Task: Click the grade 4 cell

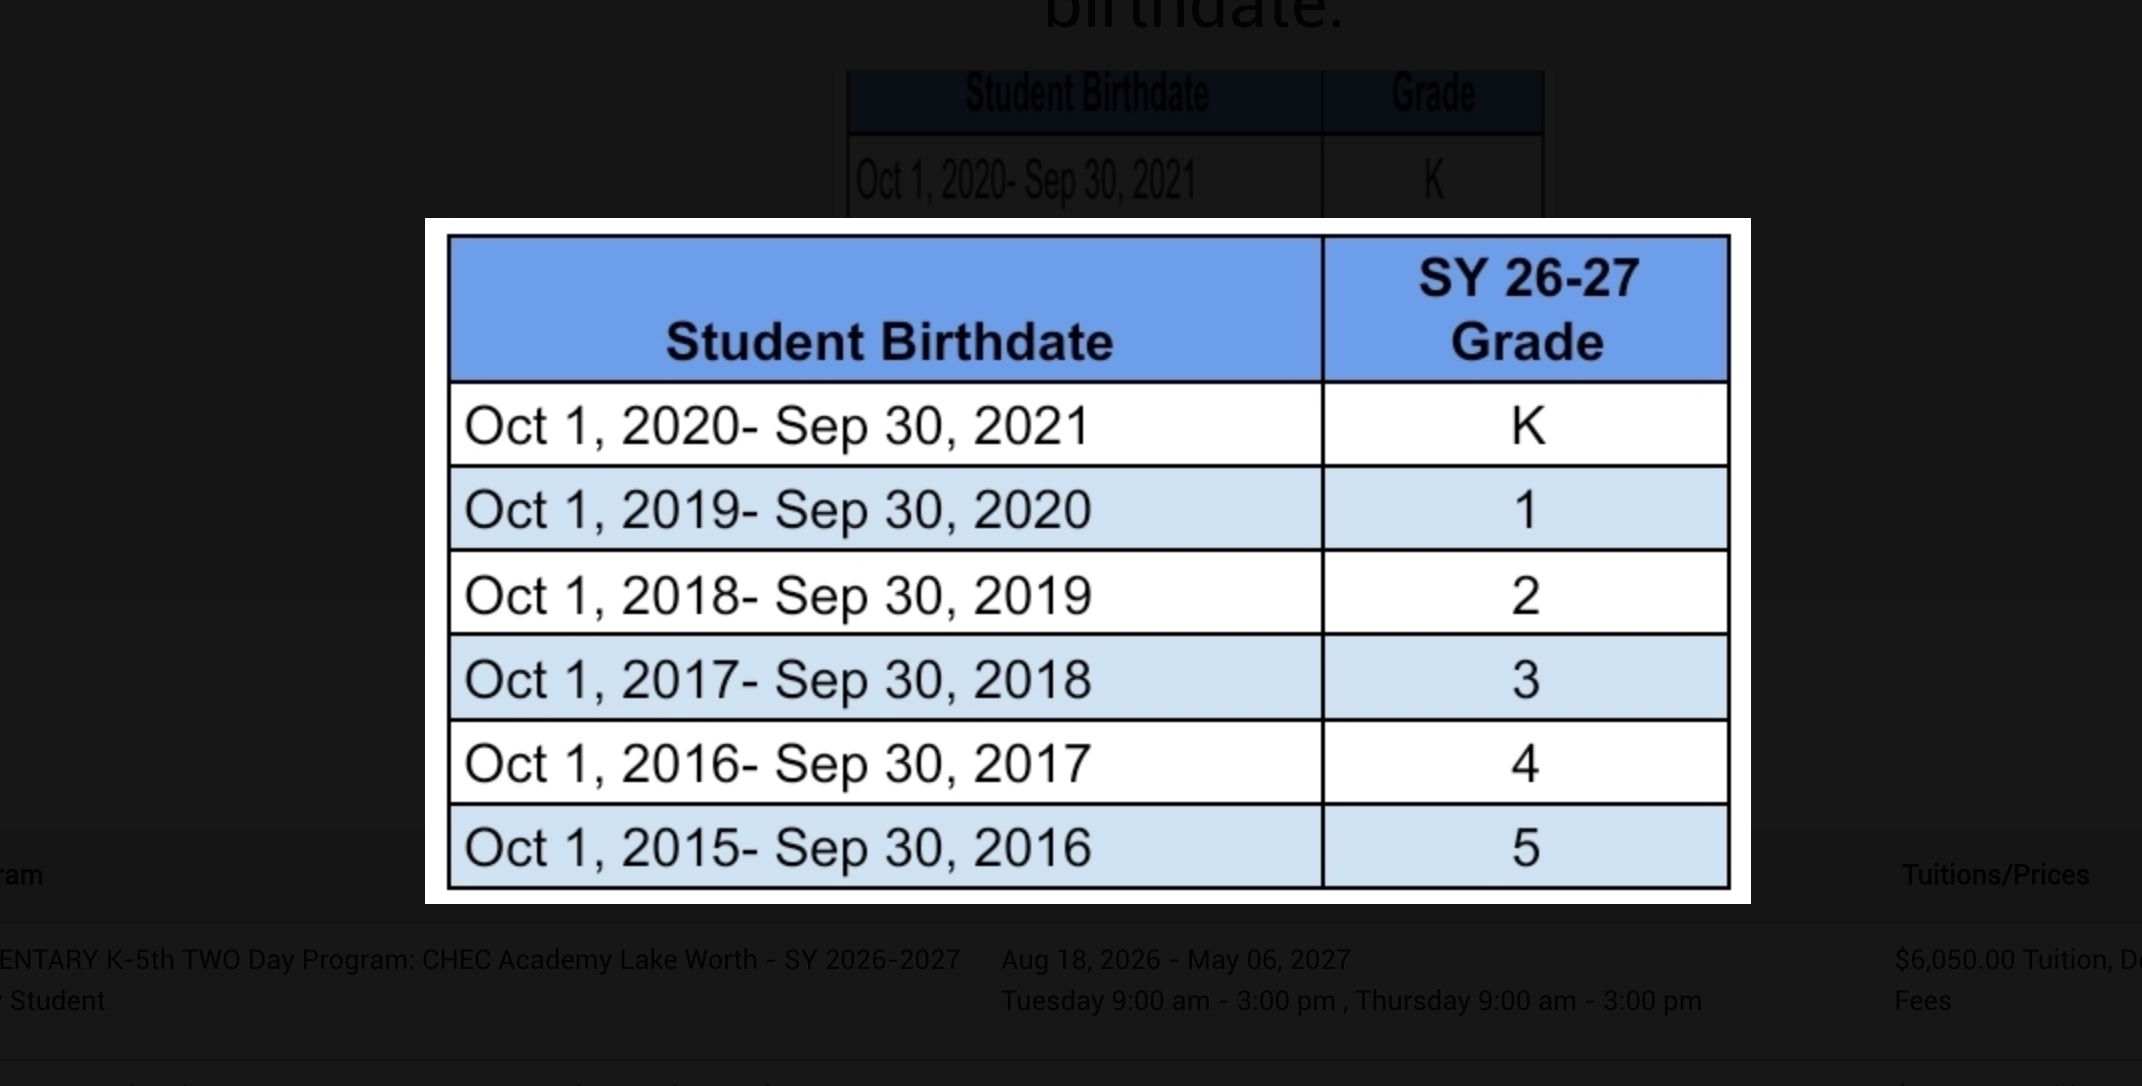Action: [1527, 764]
